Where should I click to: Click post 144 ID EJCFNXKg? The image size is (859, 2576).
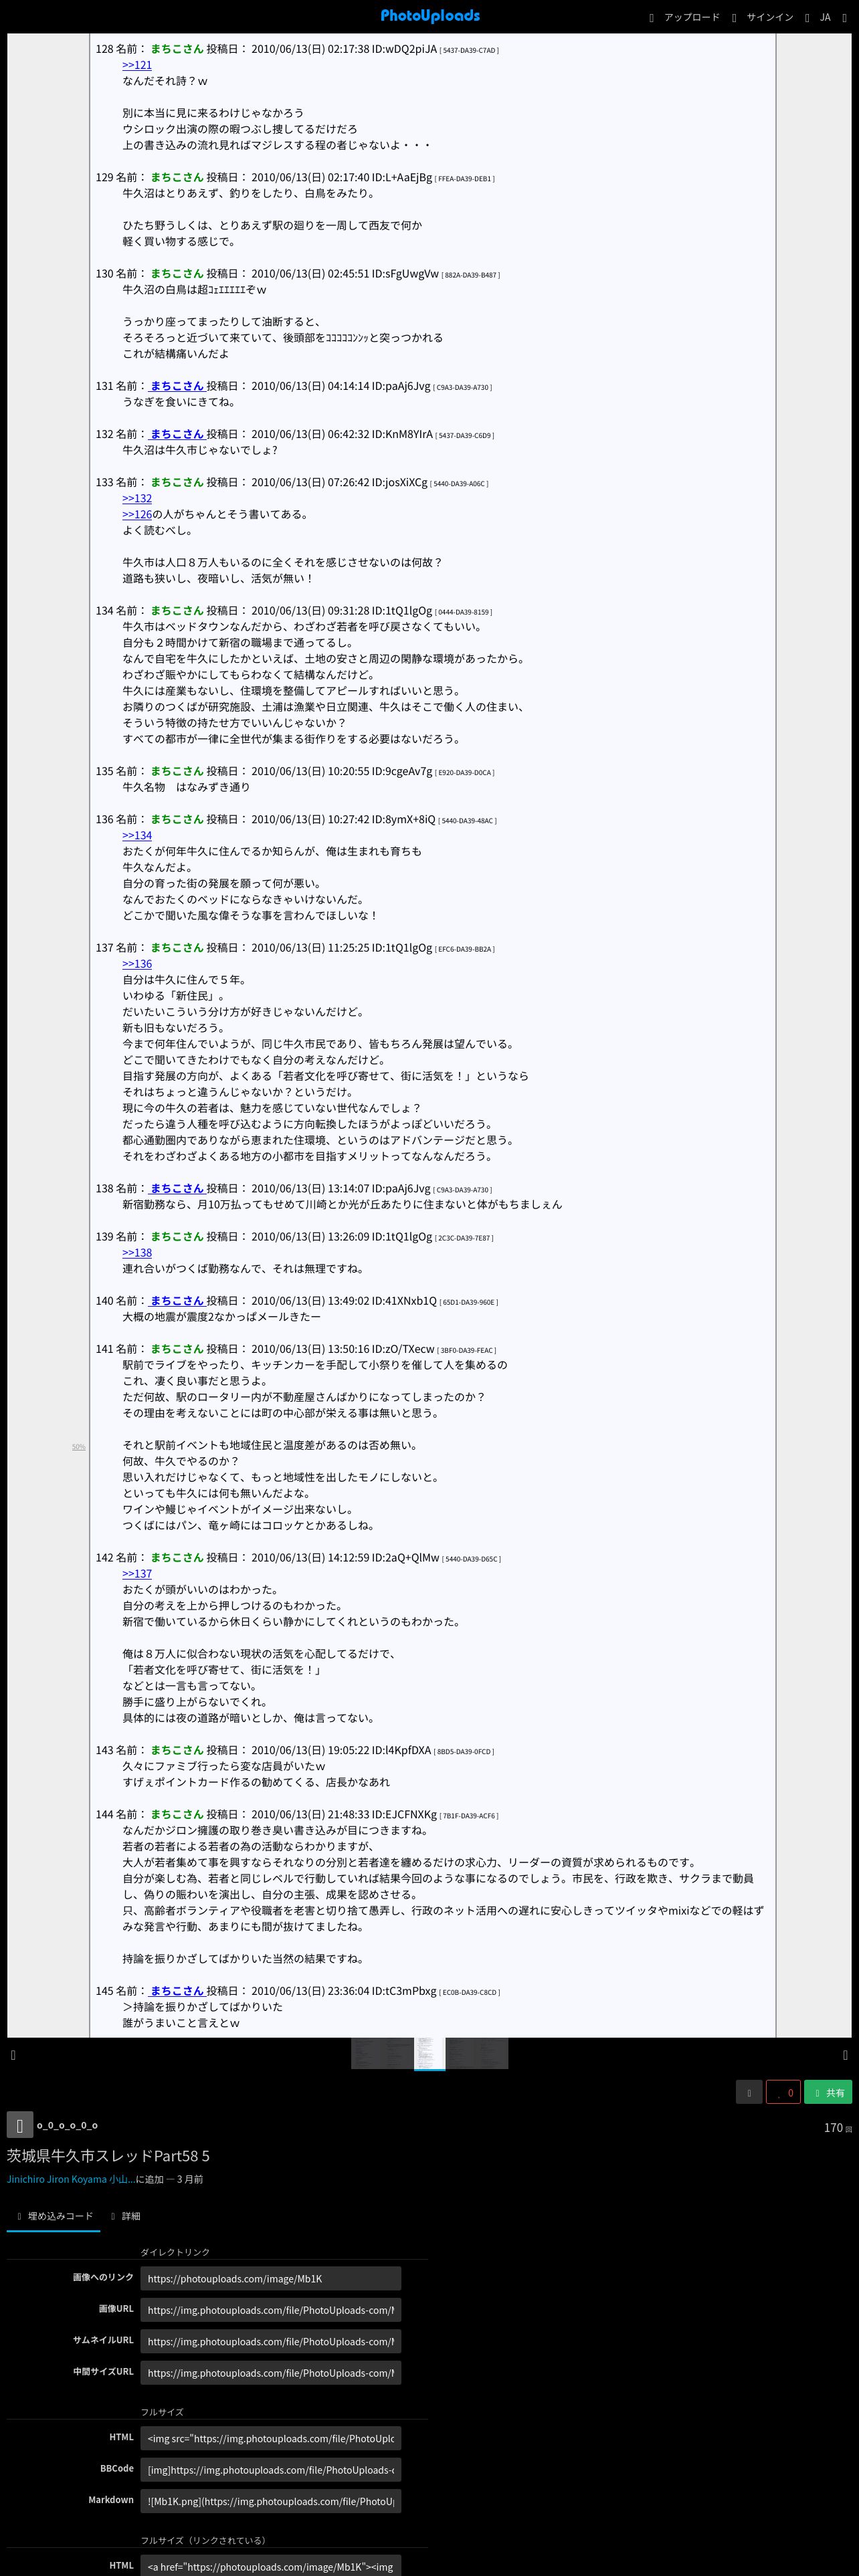click(x=404, y=1814)
